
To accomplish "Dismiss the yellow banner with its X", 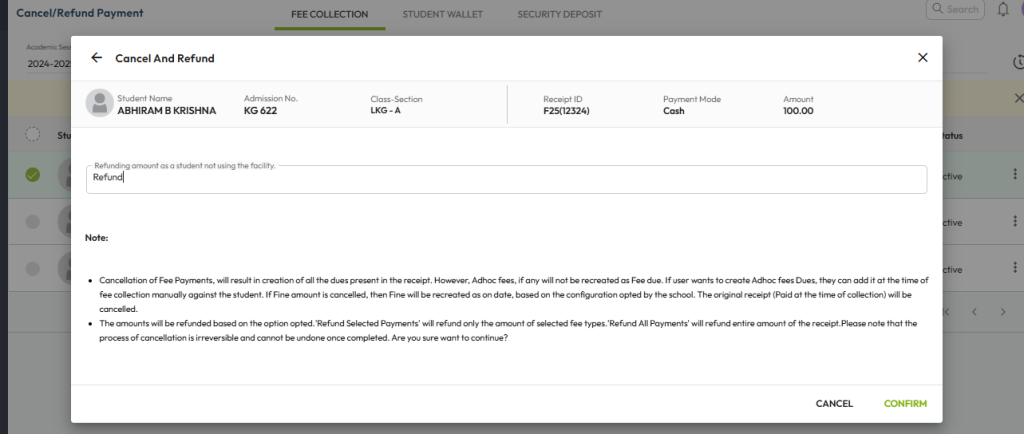I will coord(1018,98).
